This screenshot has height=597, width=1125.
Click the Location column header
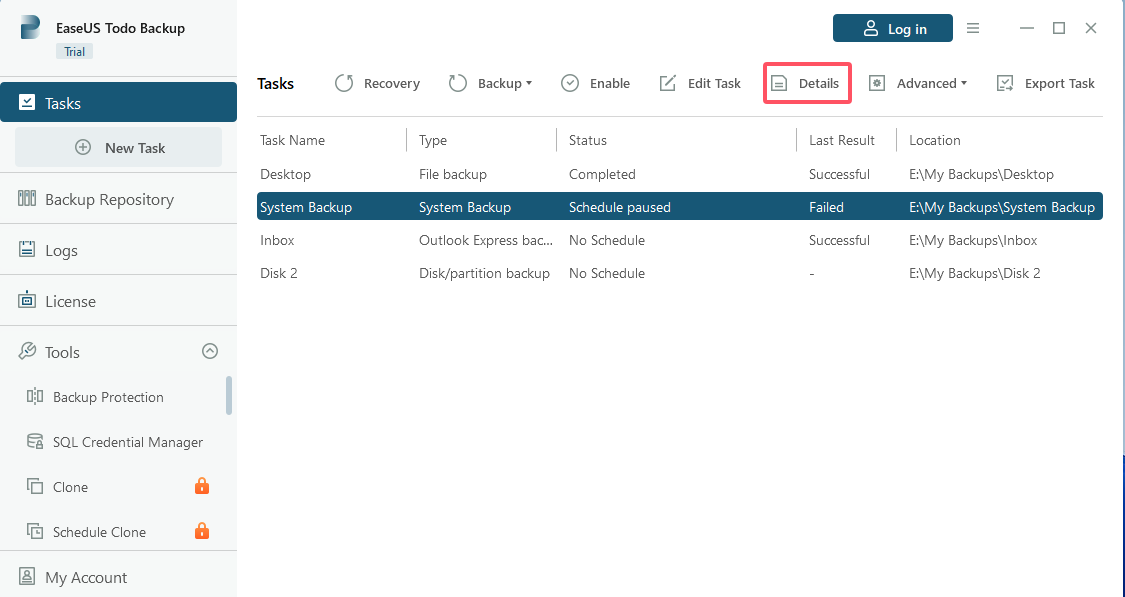[934, 140]
